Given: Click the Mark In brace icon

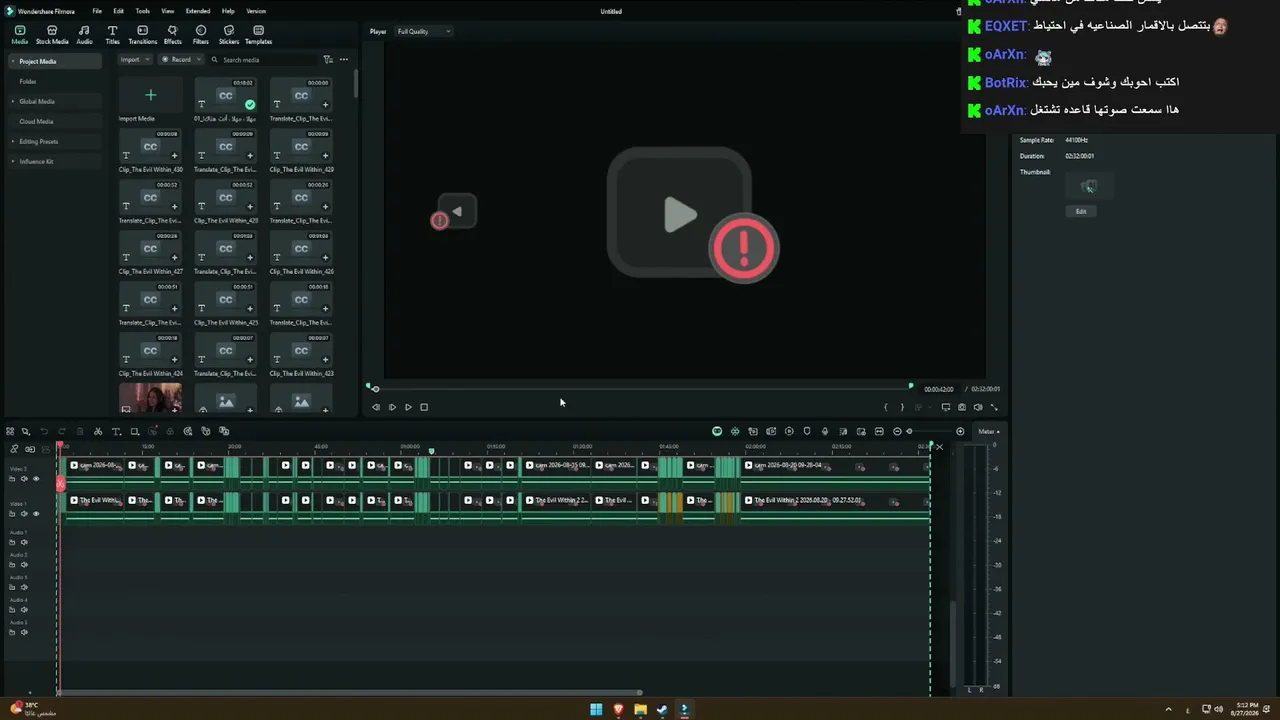Looking at the screenshot, I should click(886, 407).
